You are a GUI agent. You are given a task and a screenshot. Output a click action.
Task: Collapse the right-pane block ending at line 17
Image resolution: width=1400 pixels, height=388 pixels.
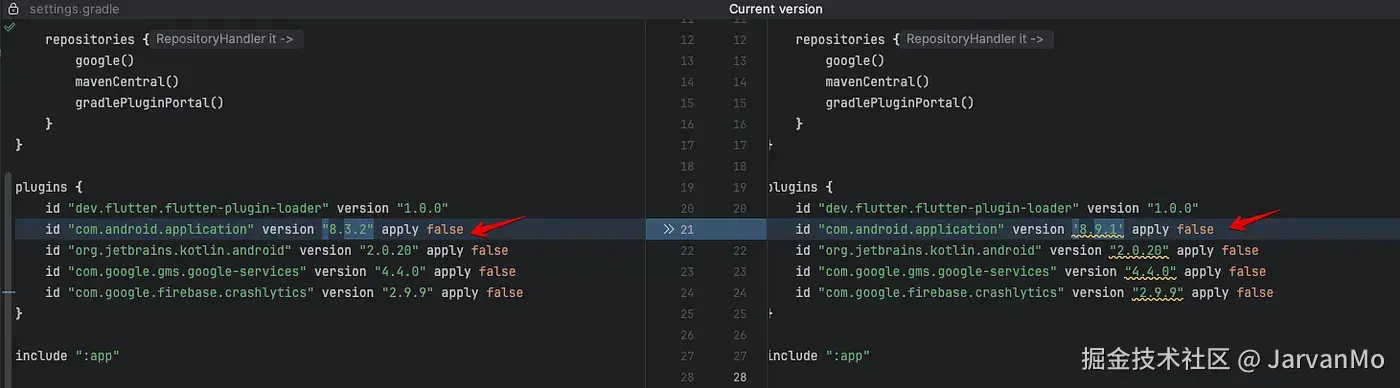pos(769,145)
